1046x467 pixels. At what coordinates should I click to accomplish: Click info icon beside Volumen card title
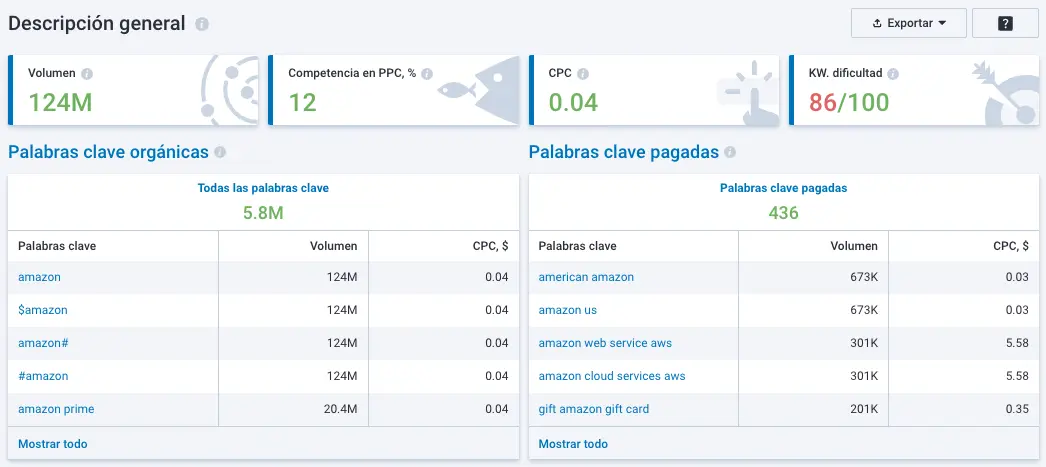pyautogui.click(x=87, y=73)
